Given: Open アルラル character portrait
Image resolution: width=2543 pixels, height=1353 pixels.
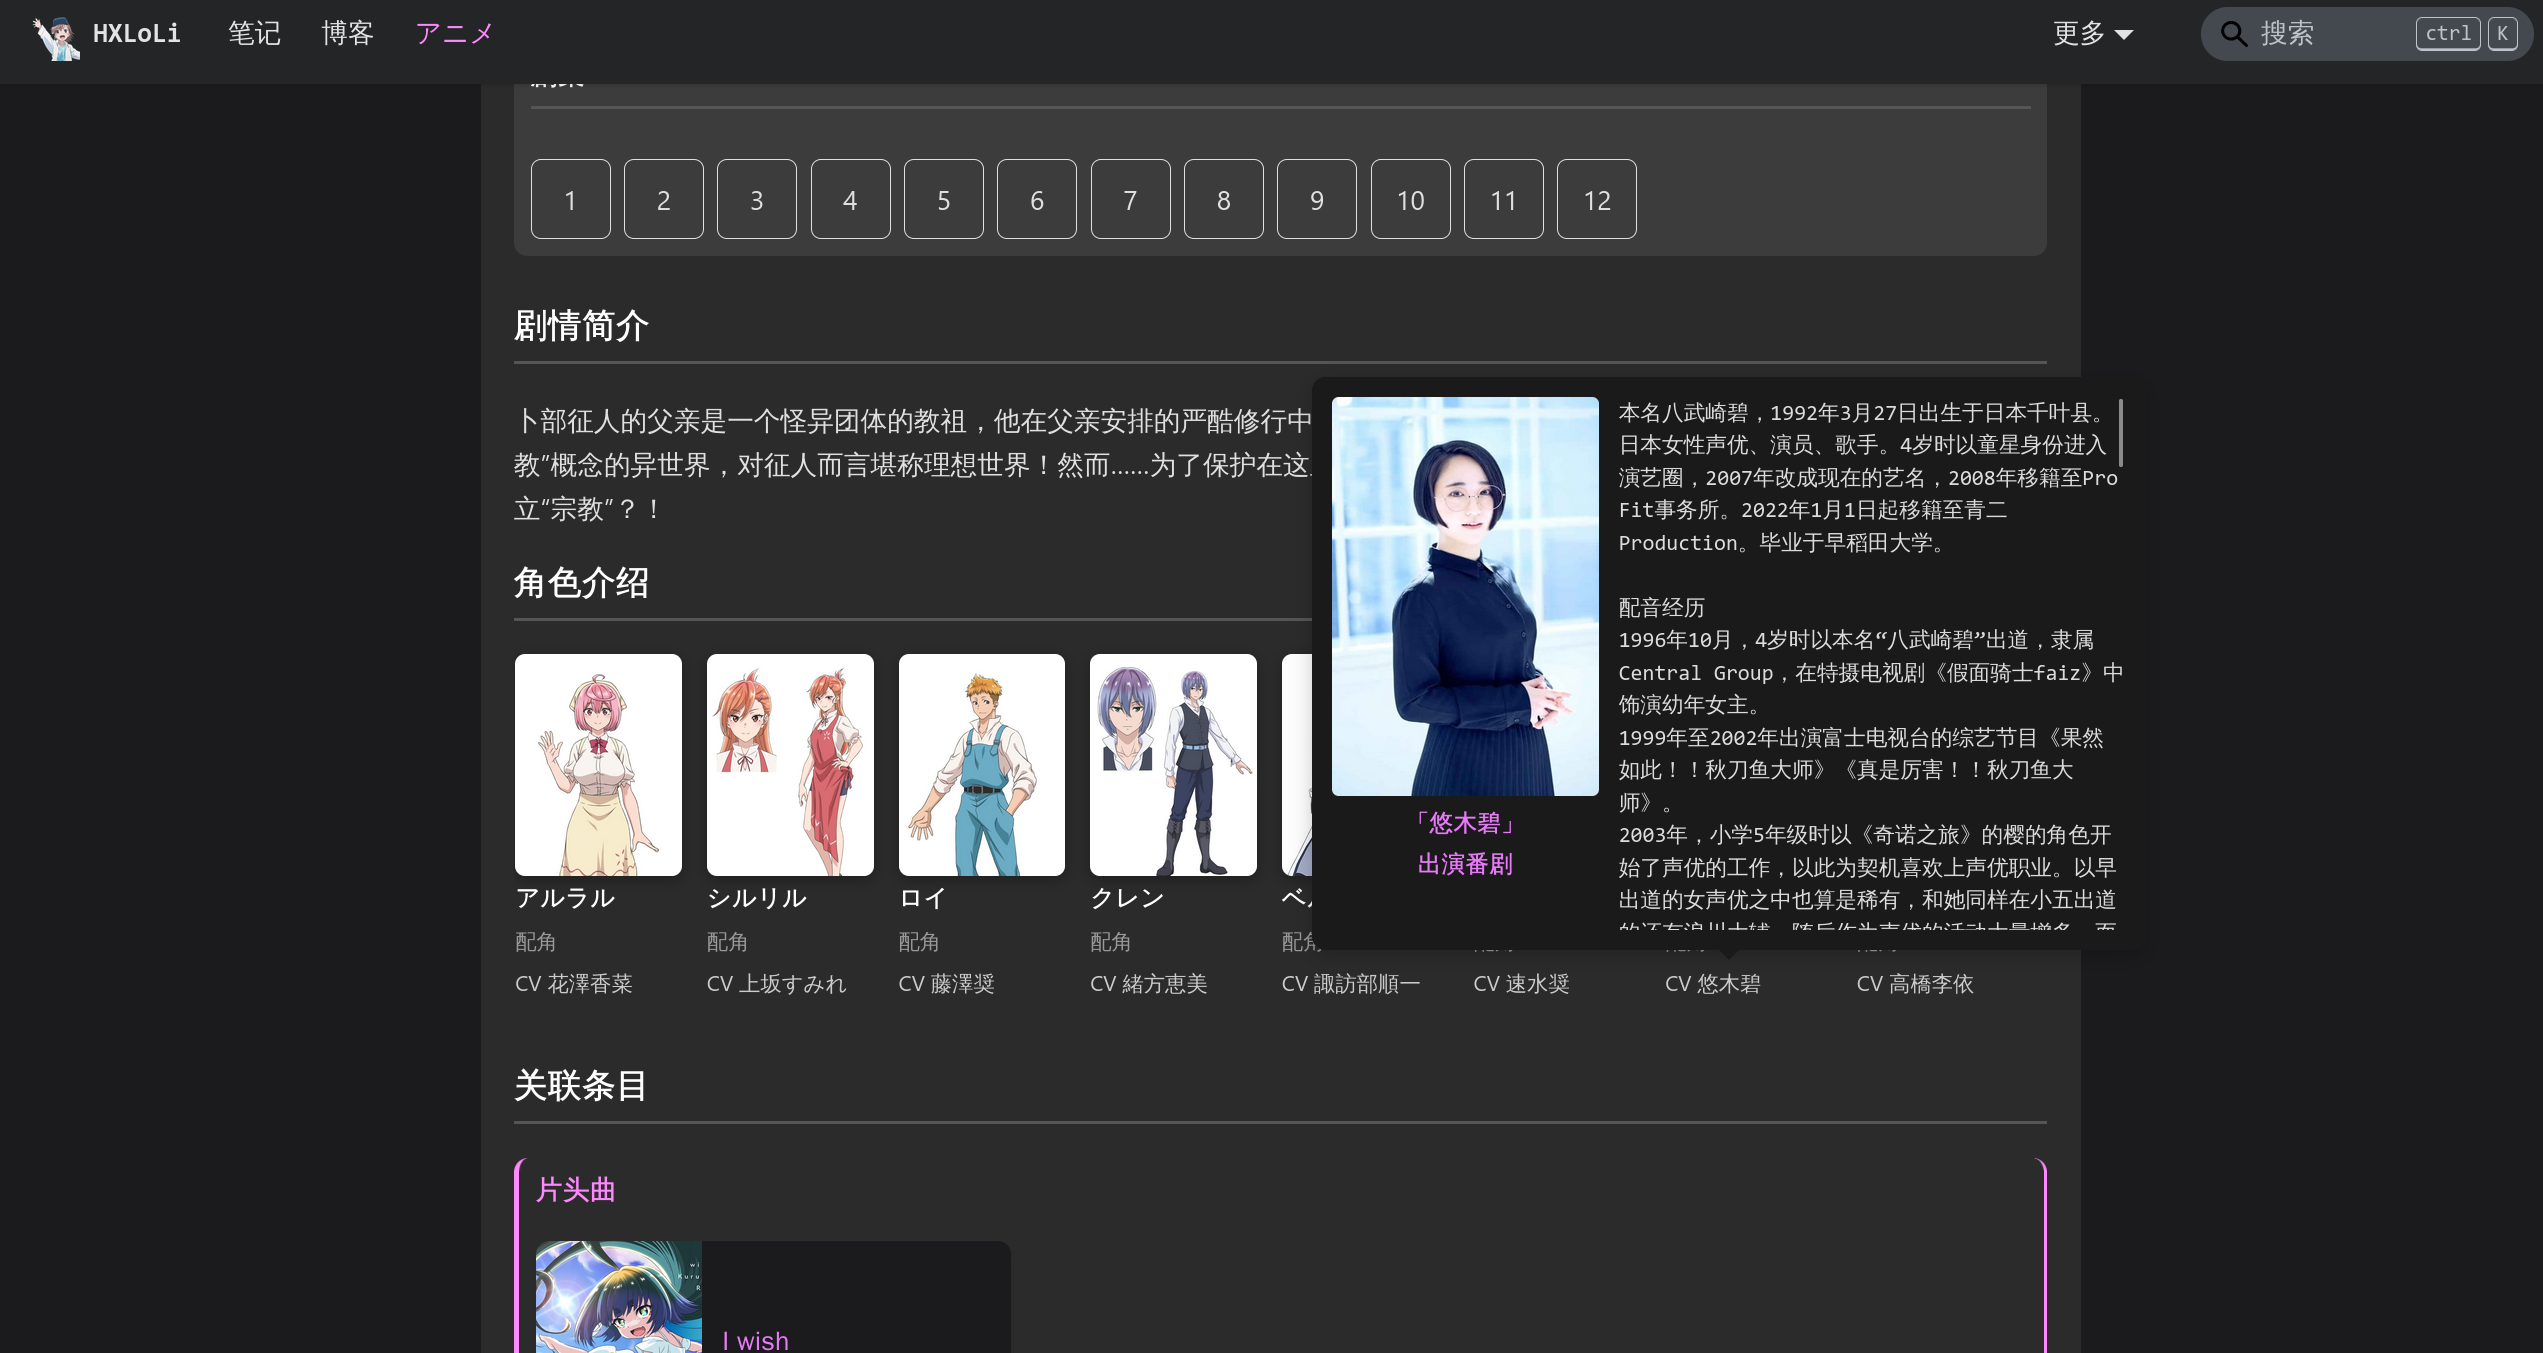Looking at the screenshot, I should [598, 765].
